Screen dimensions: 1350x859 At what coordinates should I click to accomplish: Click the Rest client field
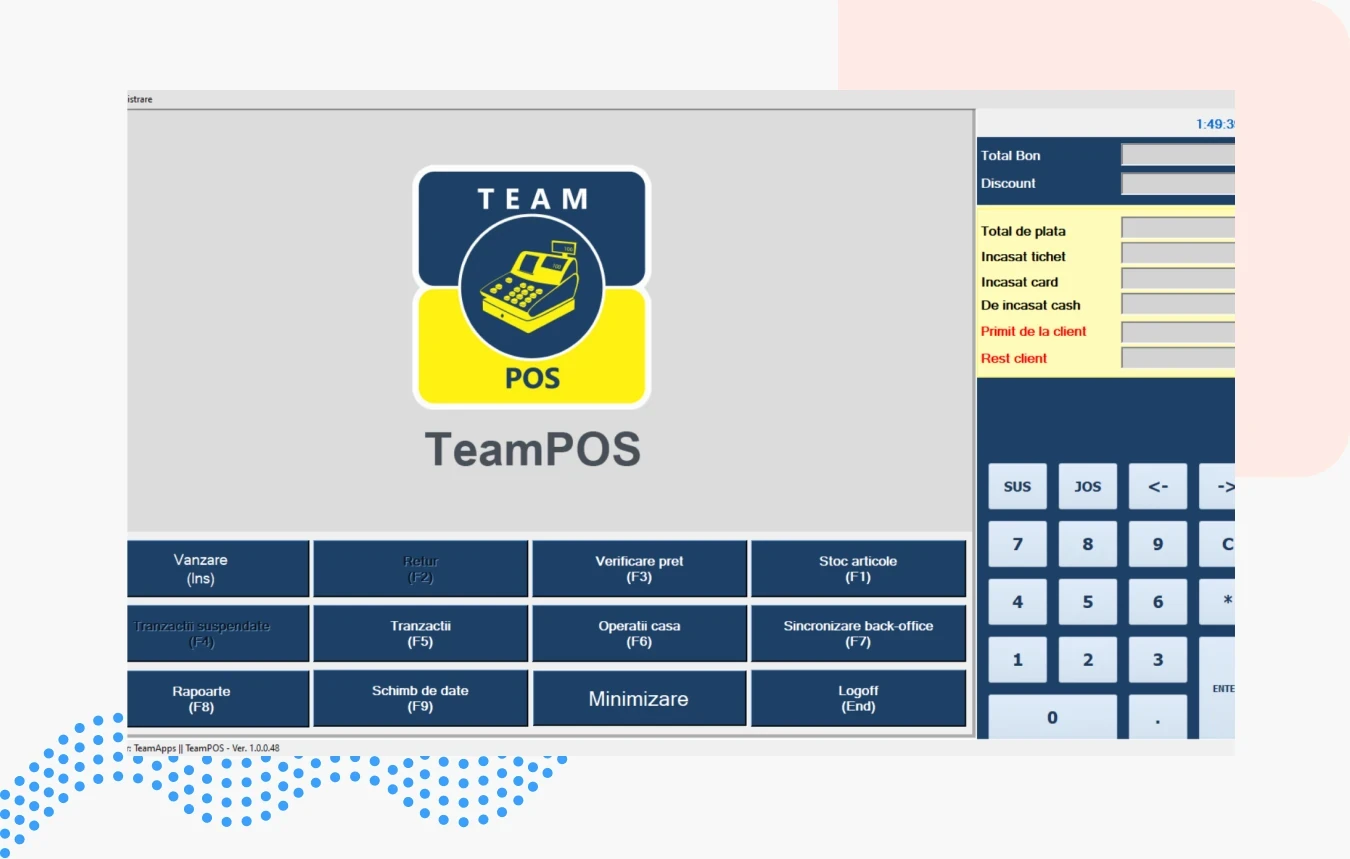(x=1178, y=358)
